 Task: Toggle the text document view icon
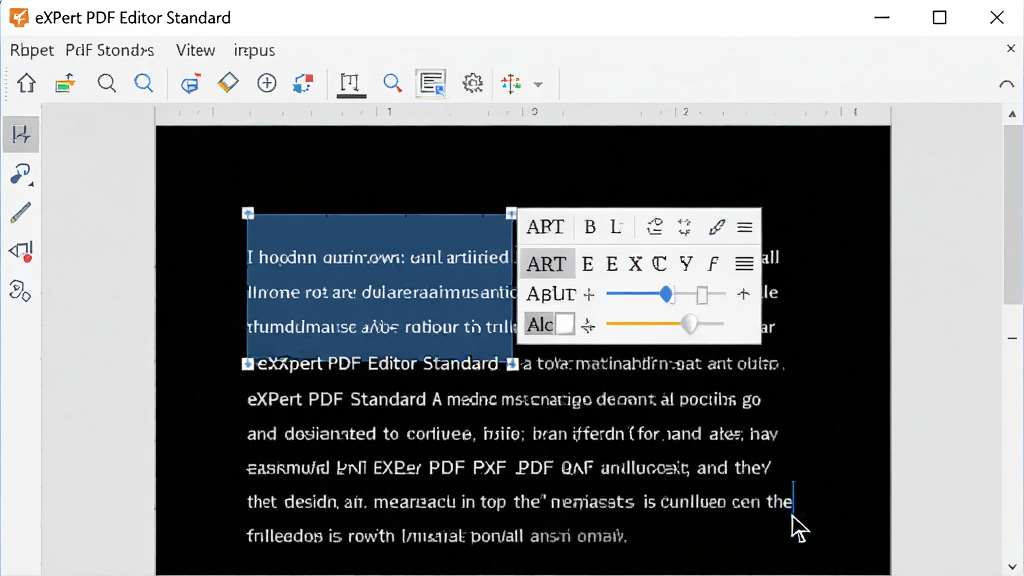coord(431,84)
